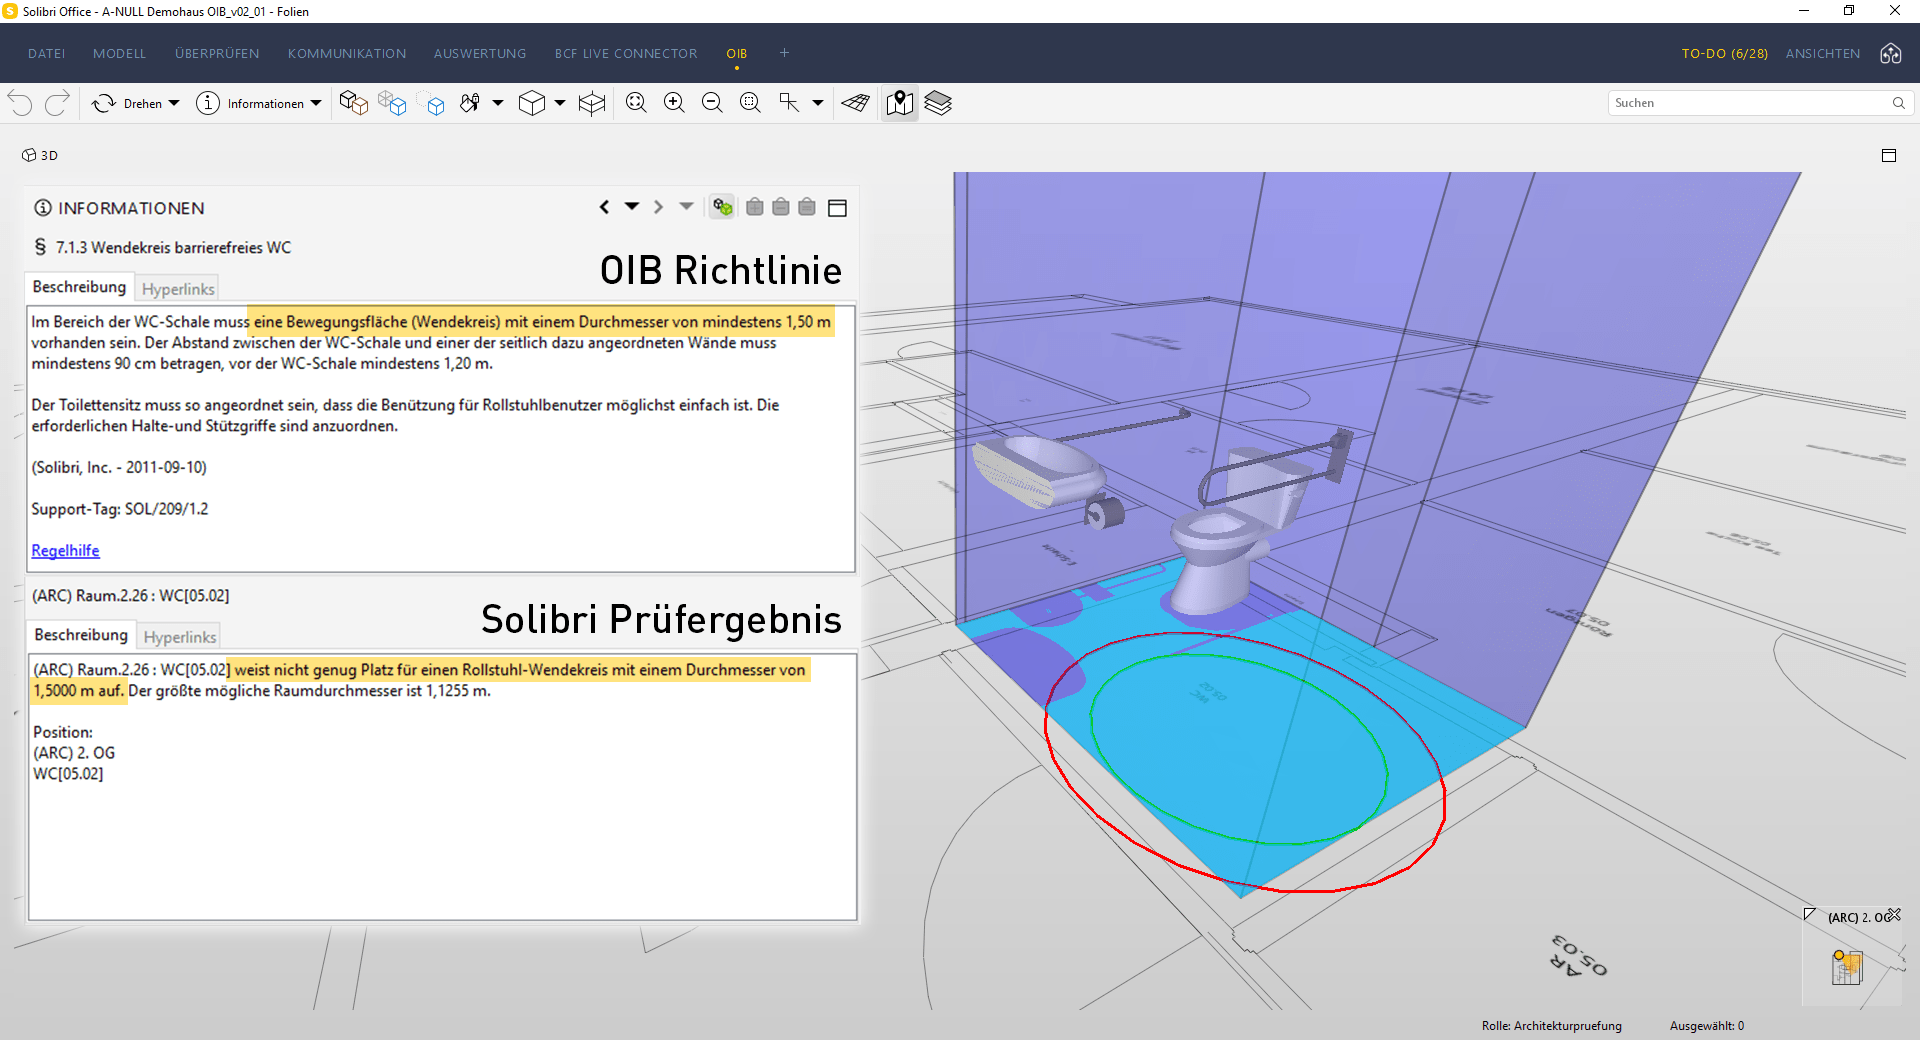Open the KOMMUNIKATION tab
Image resolution: width=1920 pixels, height=1040 pixels.
tap(347, 54)
